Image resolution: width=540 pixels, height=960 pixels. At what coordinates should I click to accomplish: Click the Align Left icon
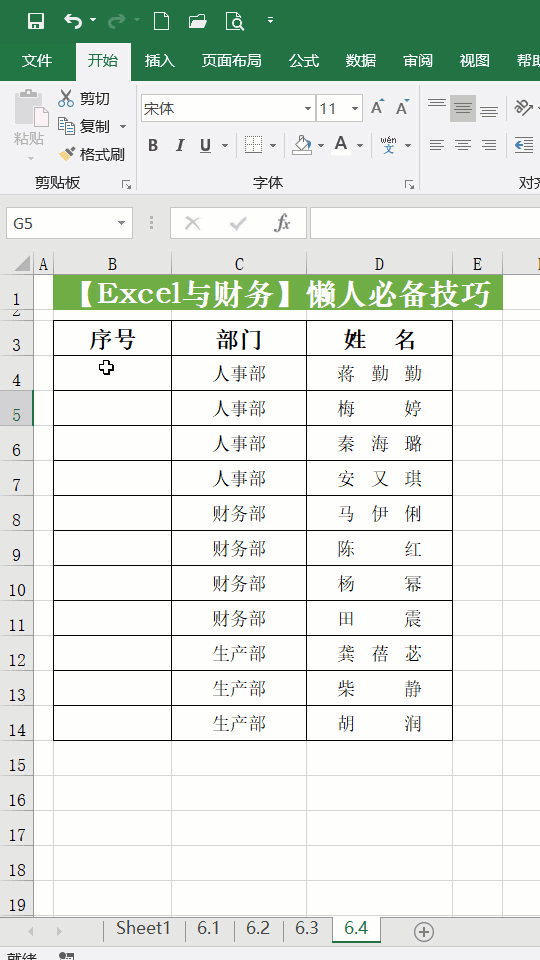pyautogui.click(x=437, y=145)
